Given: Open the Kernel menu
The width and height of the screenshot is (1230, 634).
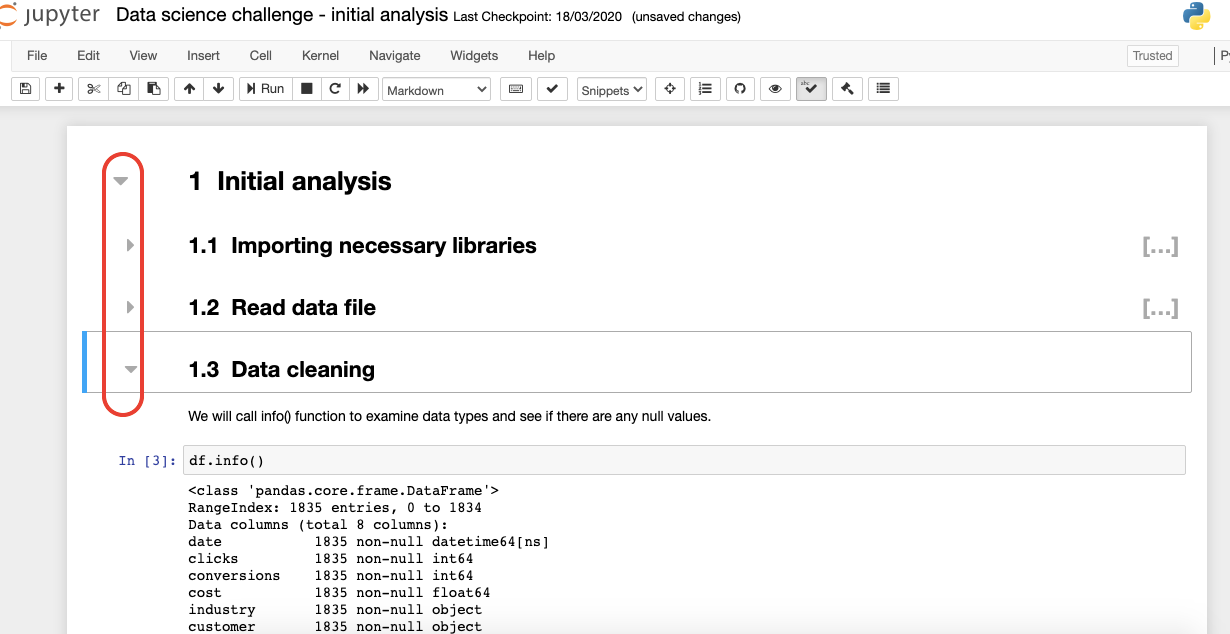Looking at the screenshot, I should point(320,56).
